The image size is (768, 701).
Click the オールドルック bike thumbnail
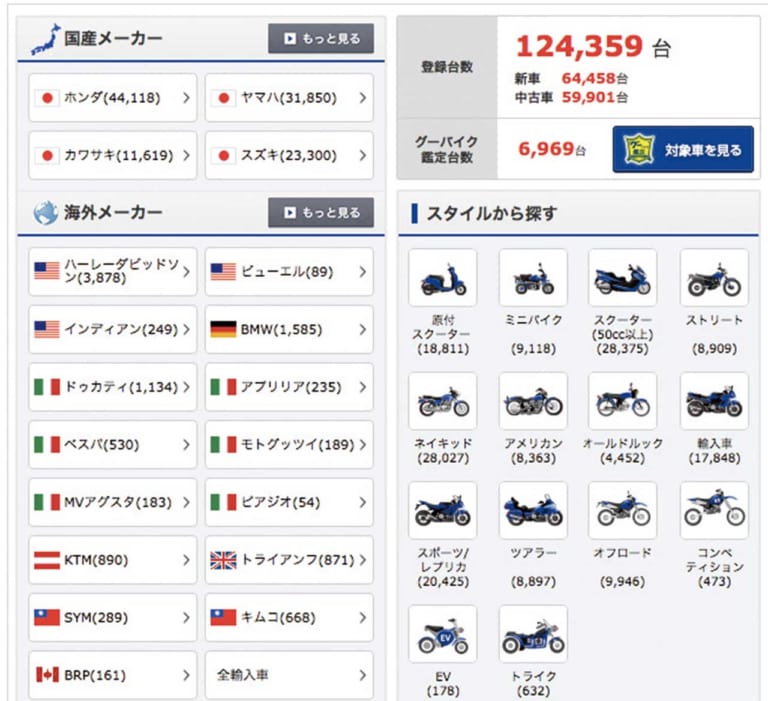point(623,401)
